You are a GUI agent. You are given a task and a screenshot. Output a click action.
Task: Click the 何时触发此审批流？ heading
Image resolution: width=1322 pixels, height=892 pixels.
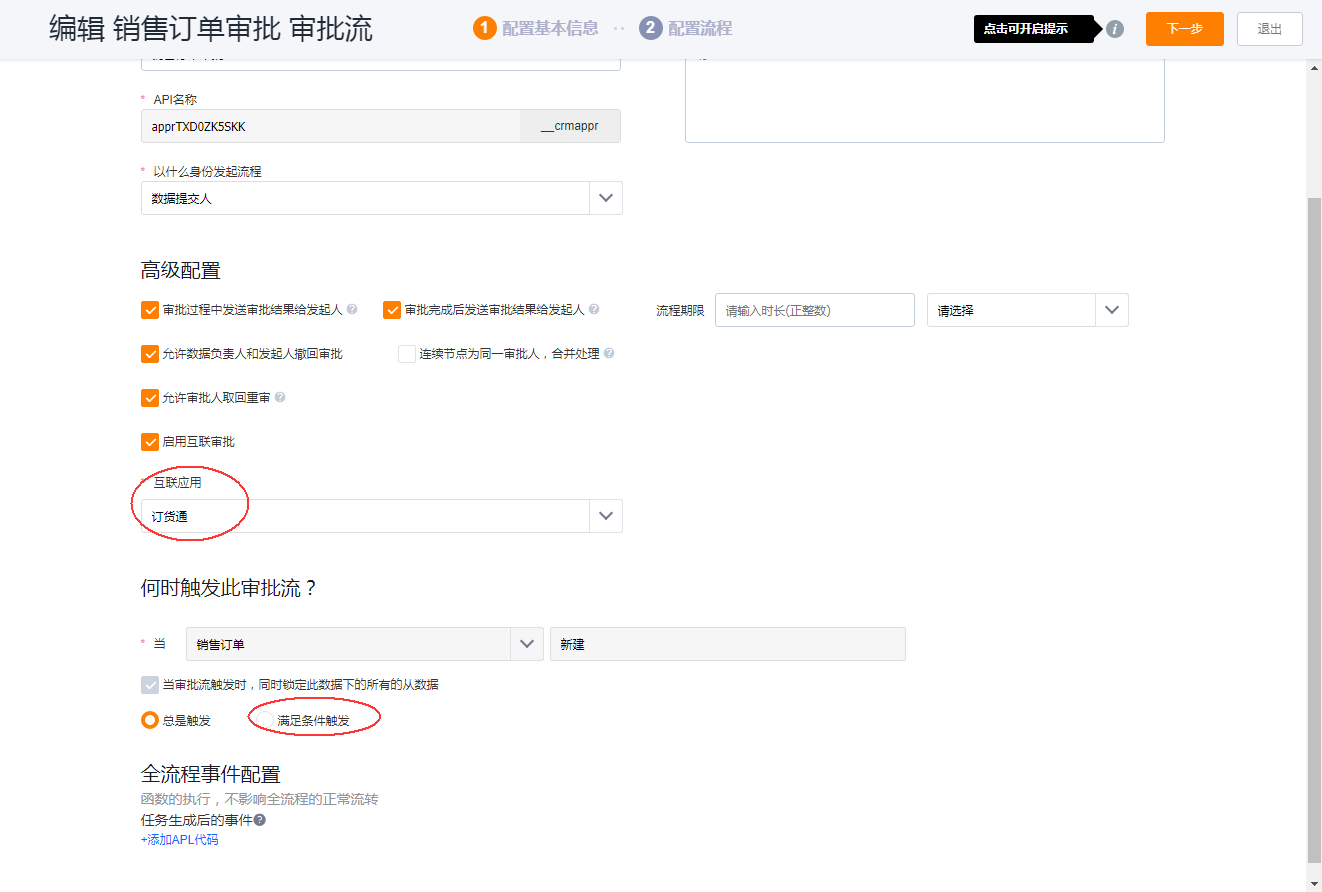tap(229, 588)
